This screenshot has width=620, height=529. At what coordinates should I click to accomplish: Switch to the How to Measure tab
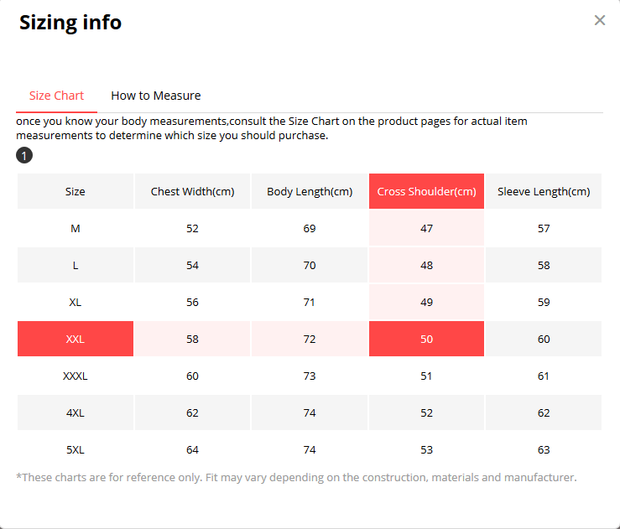tap(156, 96)
